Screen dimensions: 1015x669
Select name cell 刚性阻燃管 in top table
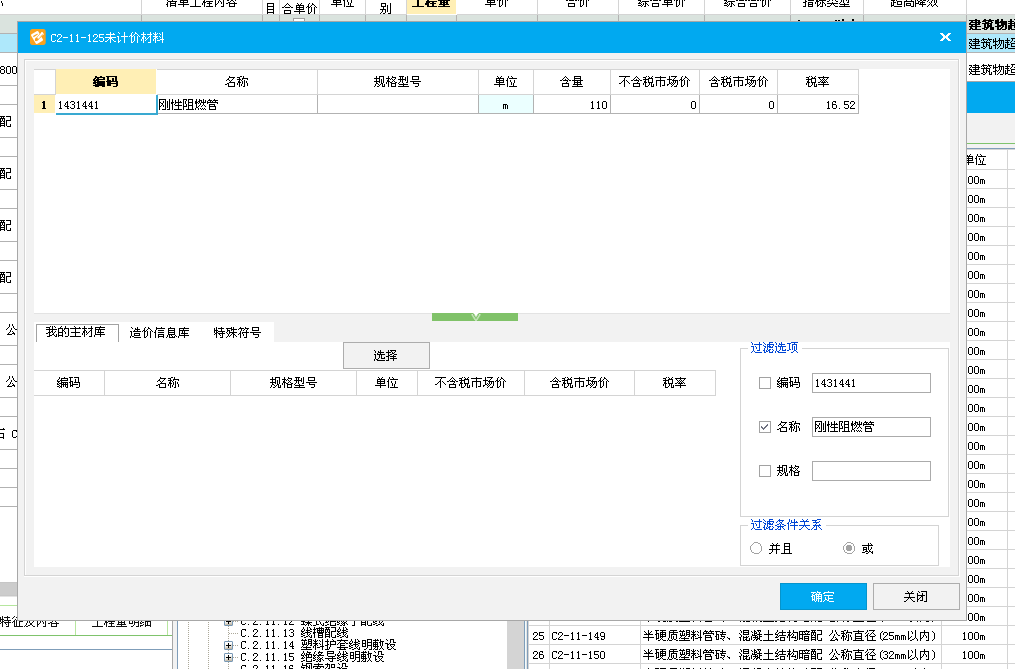237,105
